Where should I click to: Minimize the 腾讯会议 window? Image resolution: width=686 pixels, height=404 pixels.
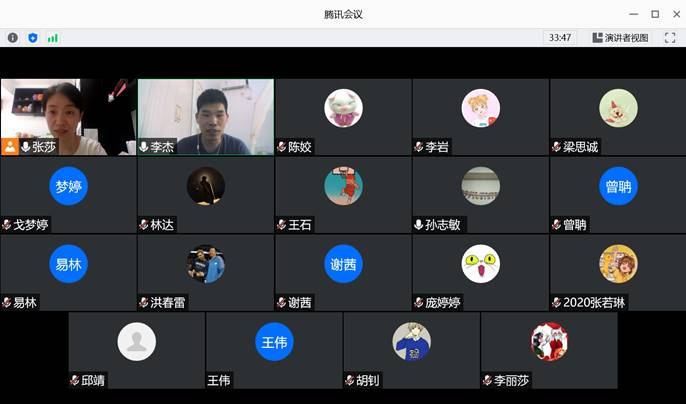click(x=633, y=14)
